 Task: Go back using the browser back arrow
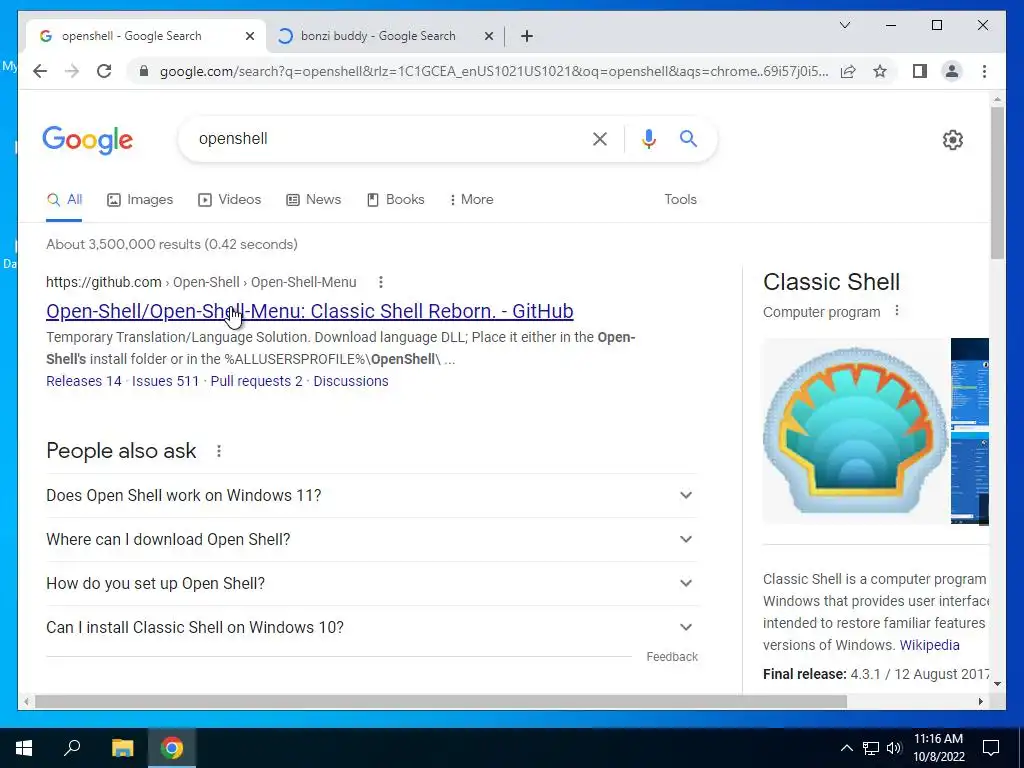coord(40,71)
